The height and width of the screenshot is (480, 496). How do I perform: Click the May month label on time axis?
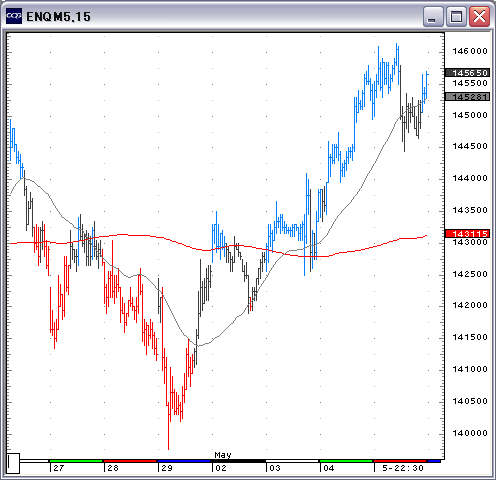click(223, 455)
